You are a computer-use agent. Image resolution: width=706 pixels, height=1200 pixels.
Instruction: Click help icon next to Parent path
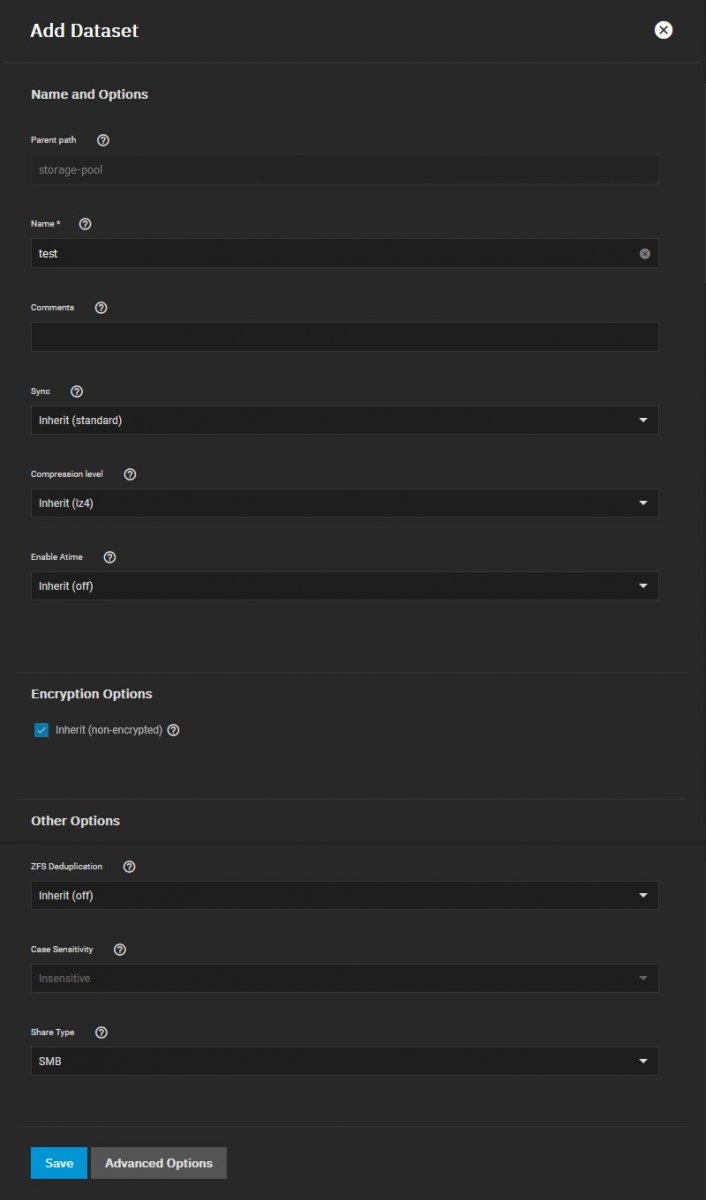[x=103, y=140]
